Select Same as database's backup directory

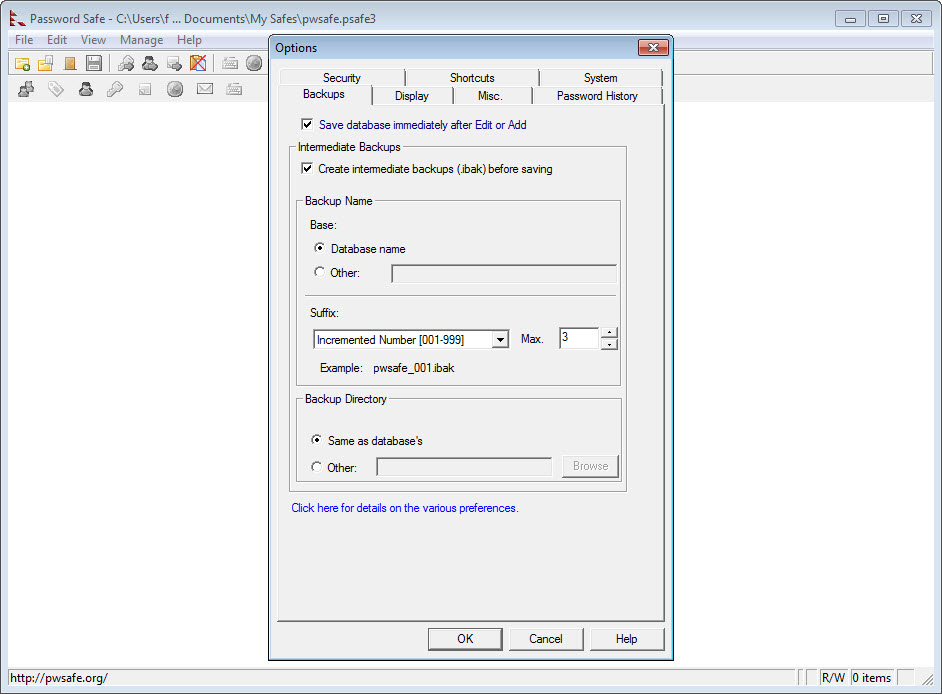click(316, 440)
